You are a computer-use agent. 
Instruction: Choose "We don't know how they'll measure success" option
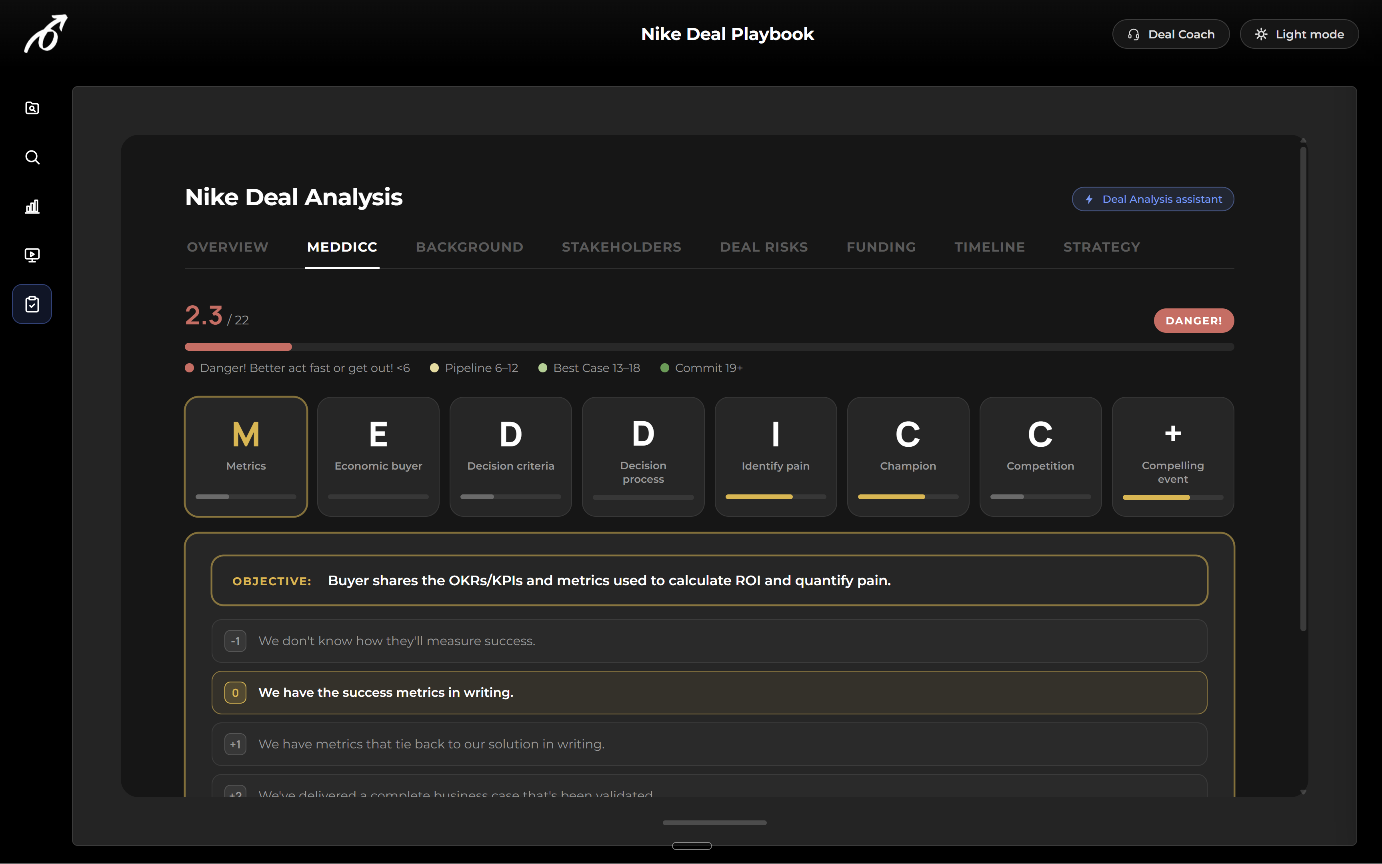[x=709, y=641]
